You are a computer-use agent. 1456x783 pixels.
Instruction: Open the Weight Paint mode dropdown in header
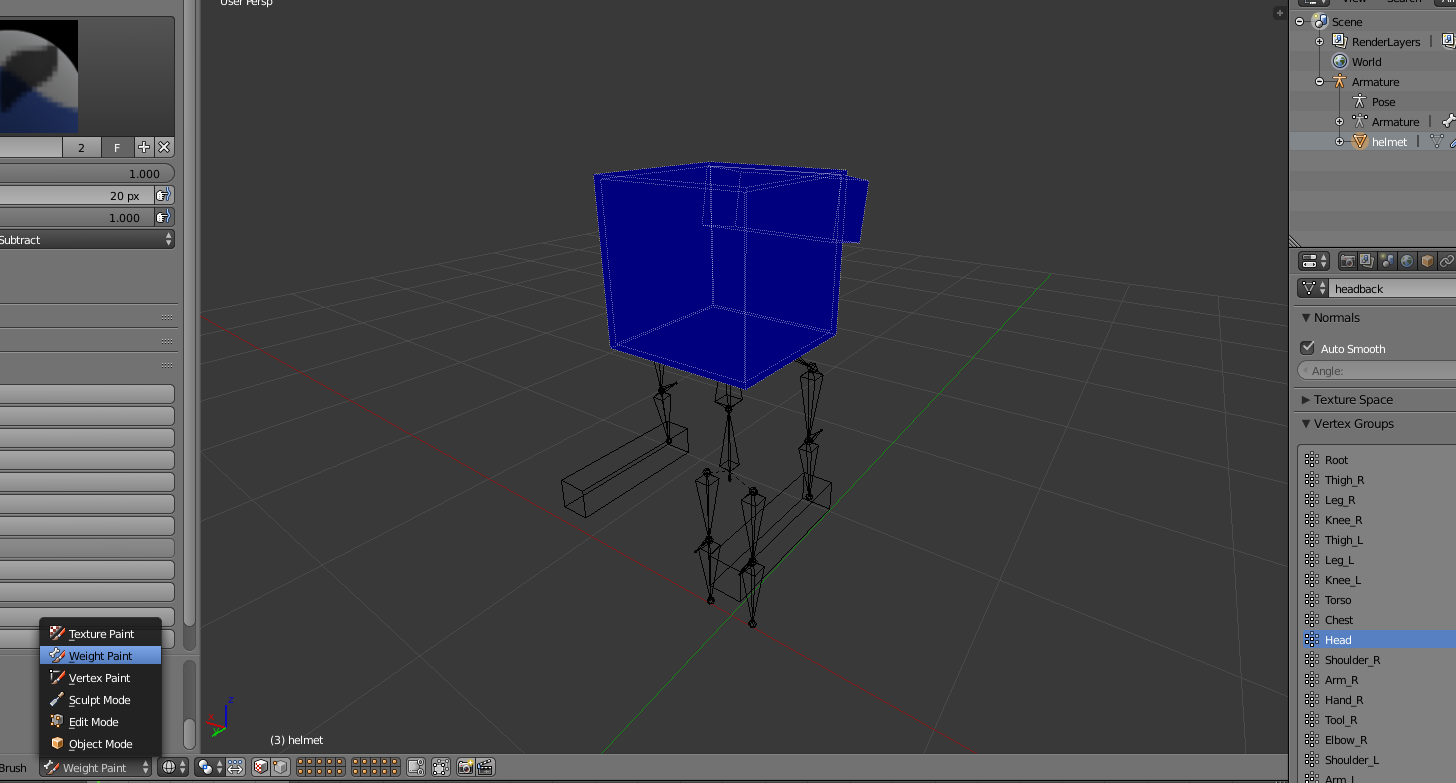point(96,768)
